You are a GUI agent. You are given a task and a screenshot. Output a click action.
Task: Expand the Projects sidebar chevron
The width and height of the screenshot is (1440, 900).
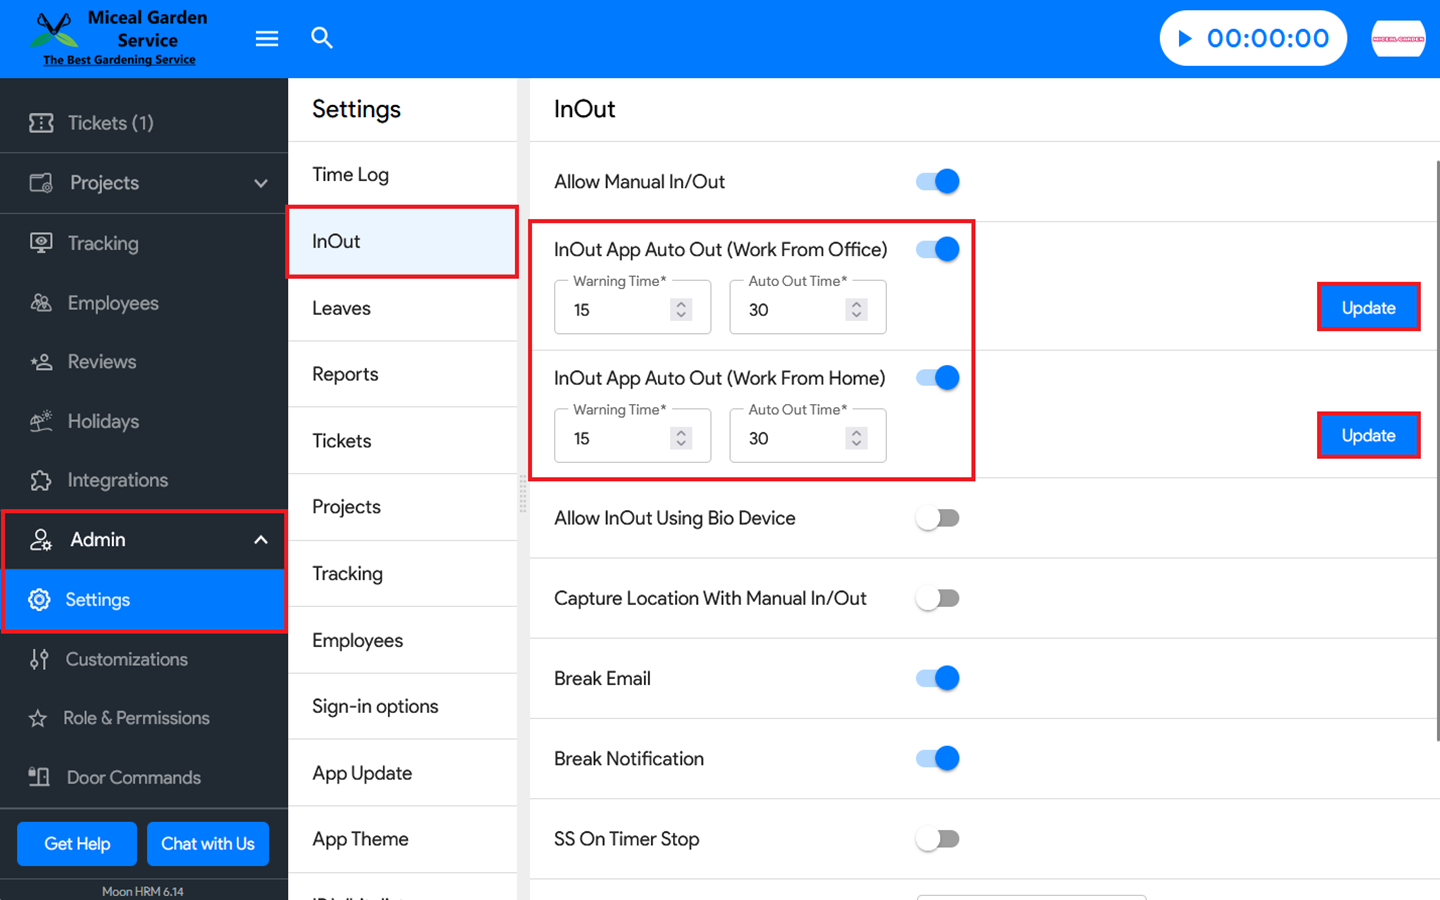pyautogui.click(x=261, y=183)
